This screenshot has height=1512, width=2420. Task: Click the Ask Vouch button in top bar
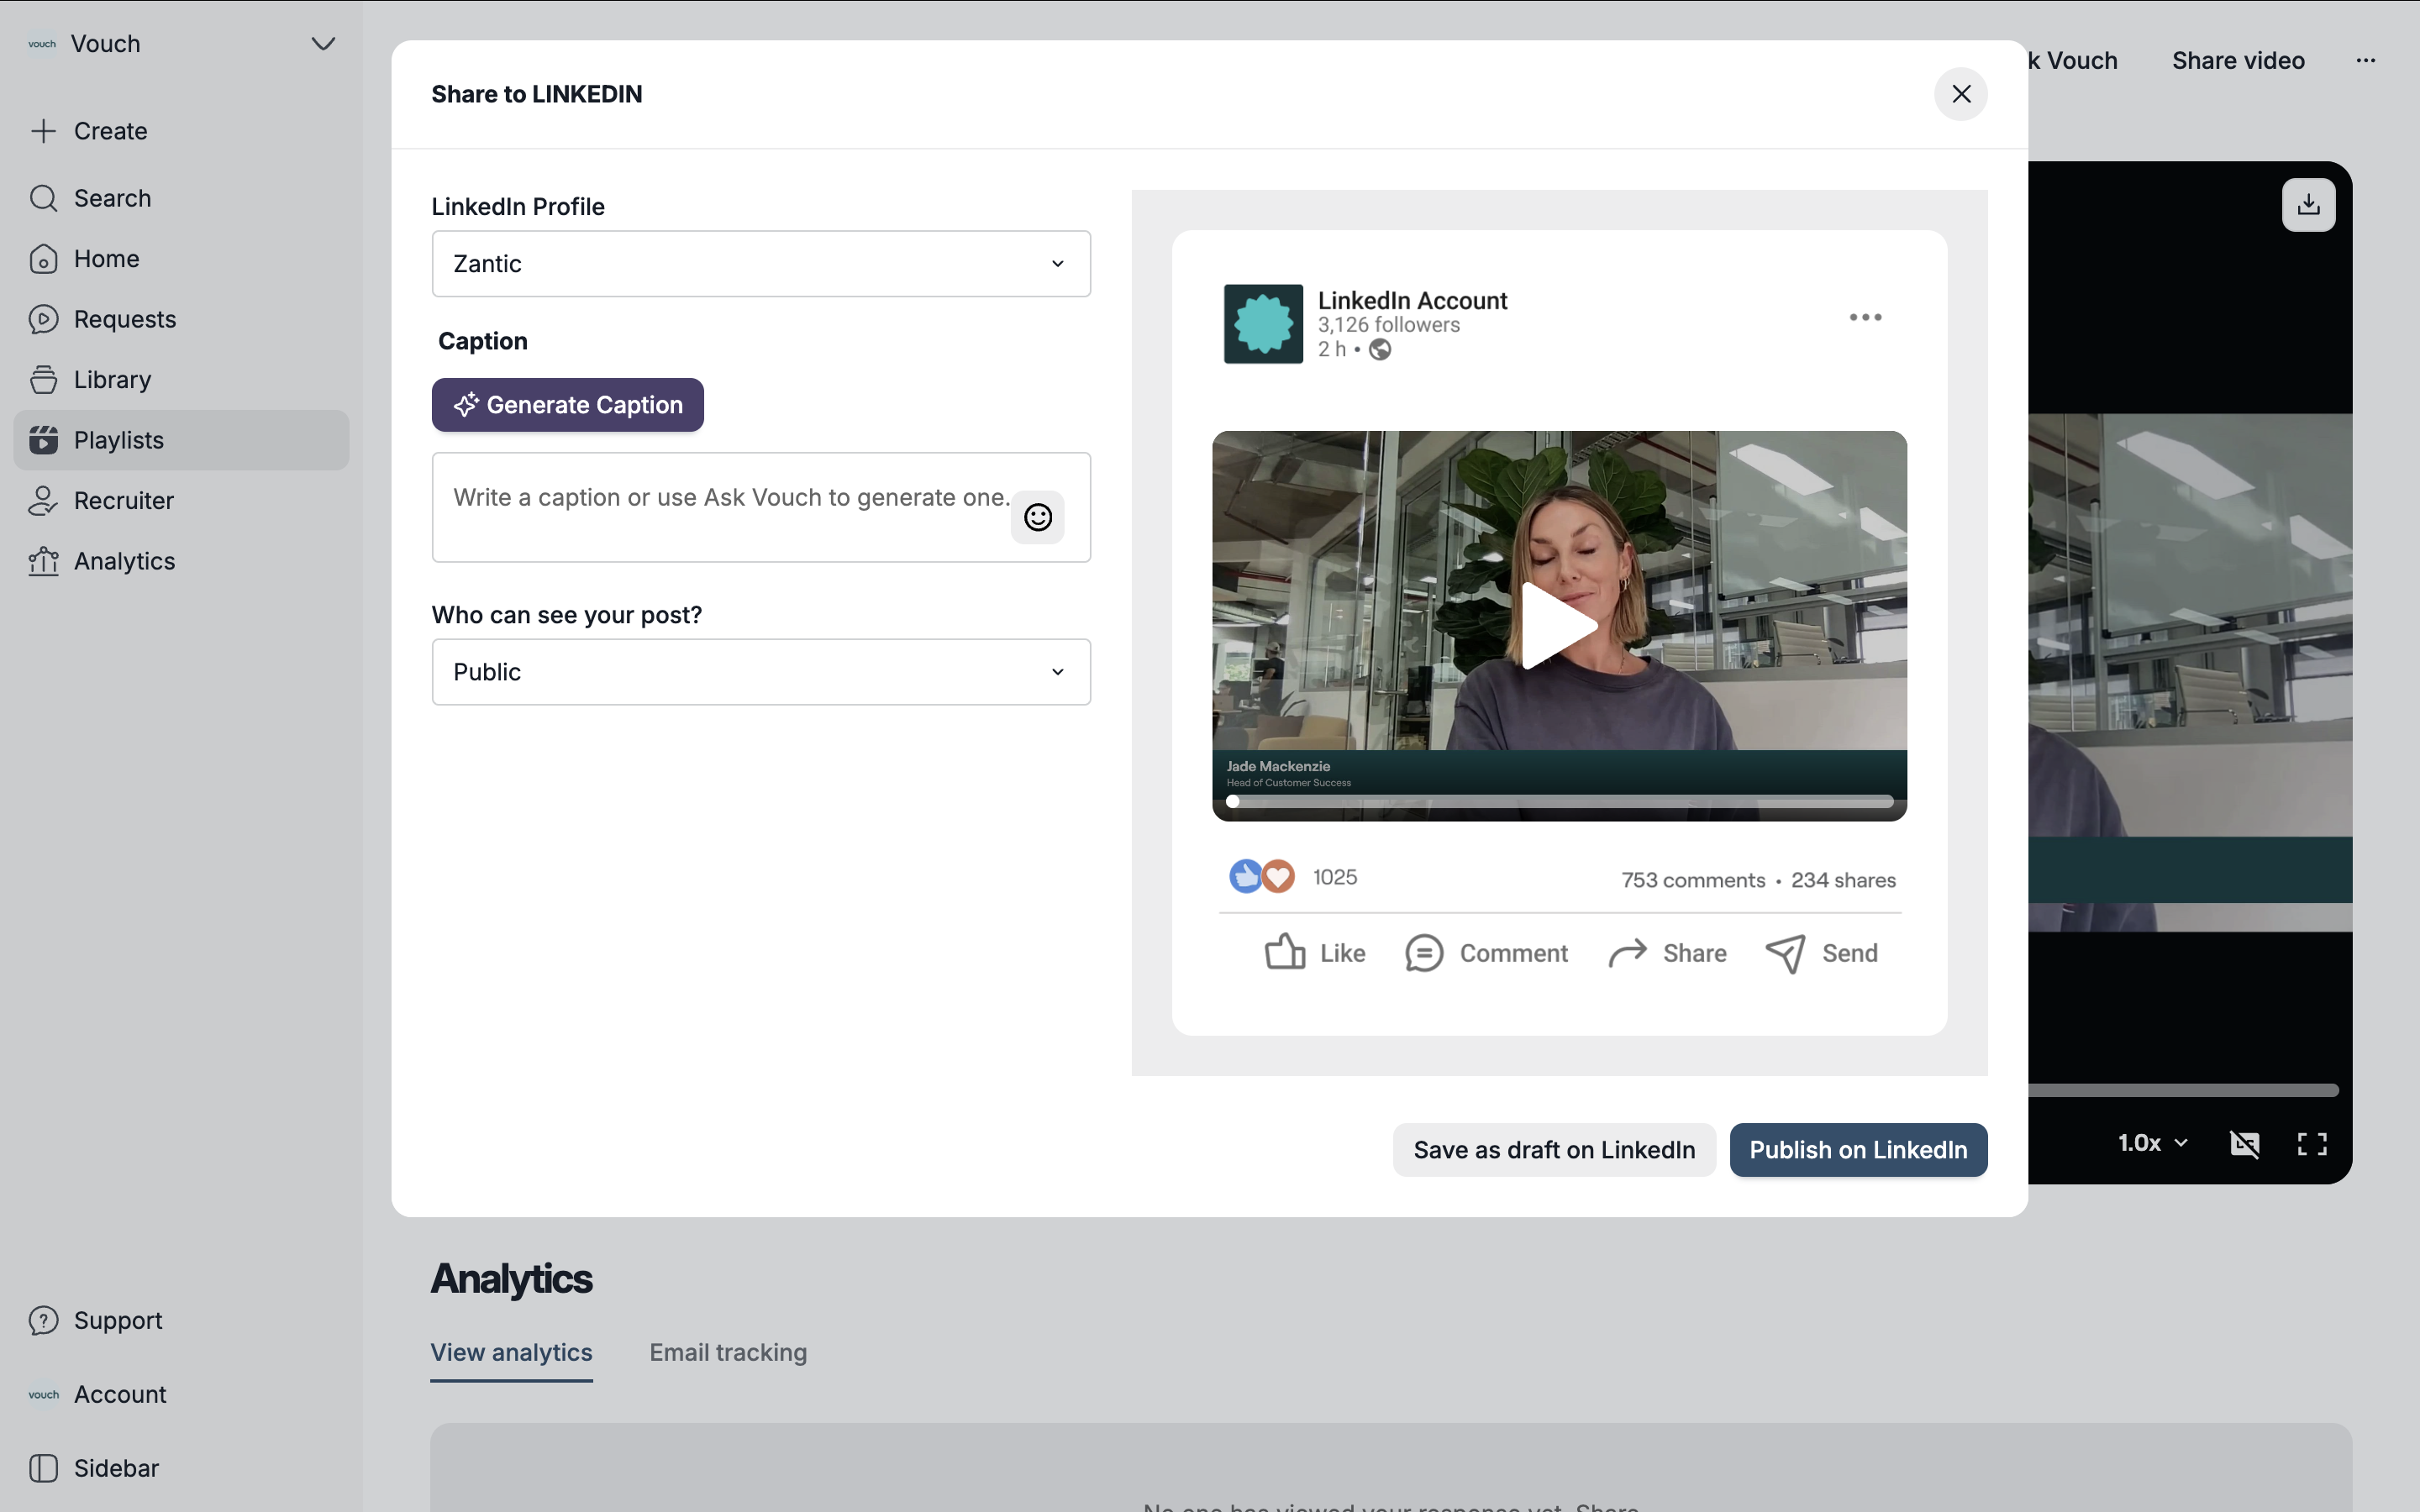coord(2072,61)
